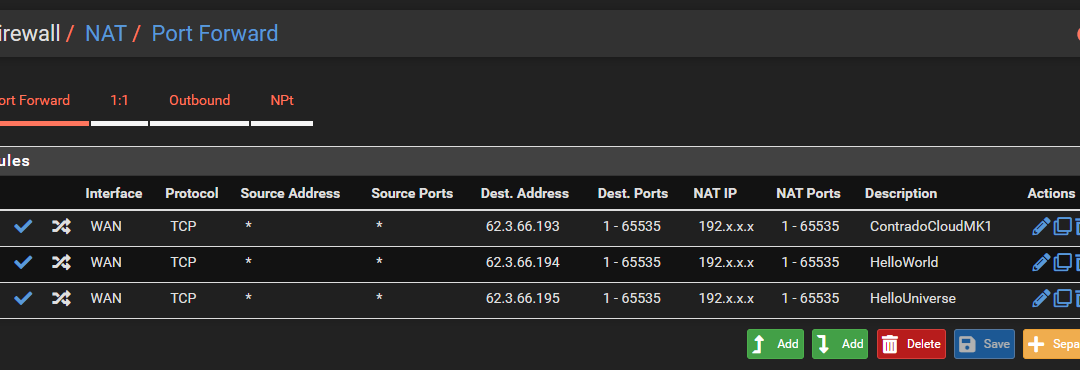Click the shuffle icon on the 62.3.66.193 row
This screenshot has height=370, width=1080.
(61, 226)
